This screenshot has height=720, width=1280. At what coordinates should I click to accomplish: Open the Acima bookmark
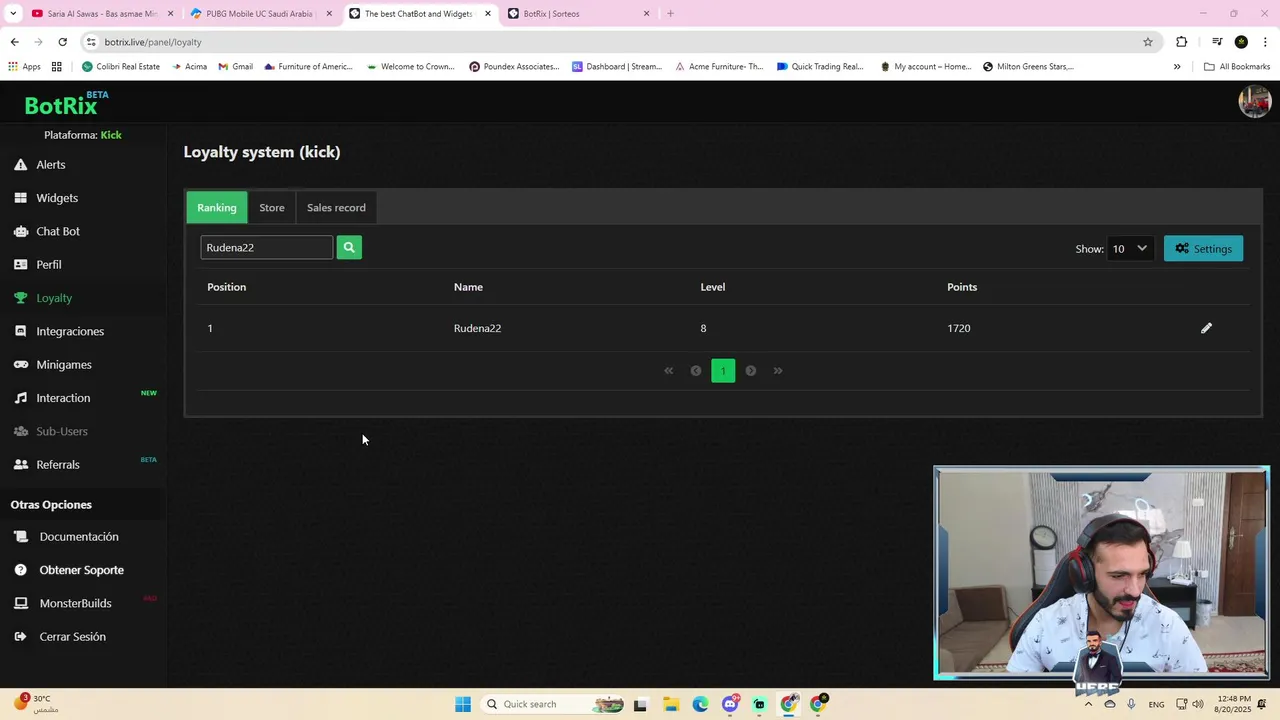190,67
